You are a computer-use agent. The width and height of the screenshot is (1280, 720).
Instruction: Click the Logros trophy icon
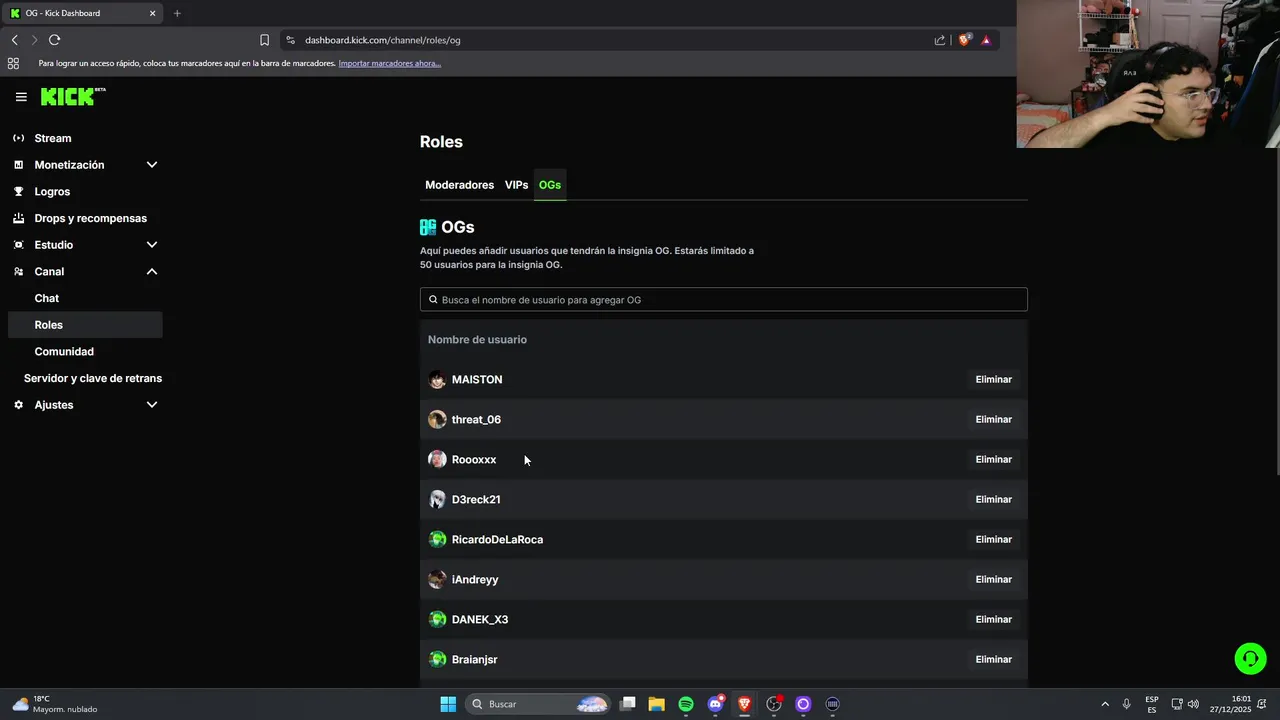pos(18,191)
